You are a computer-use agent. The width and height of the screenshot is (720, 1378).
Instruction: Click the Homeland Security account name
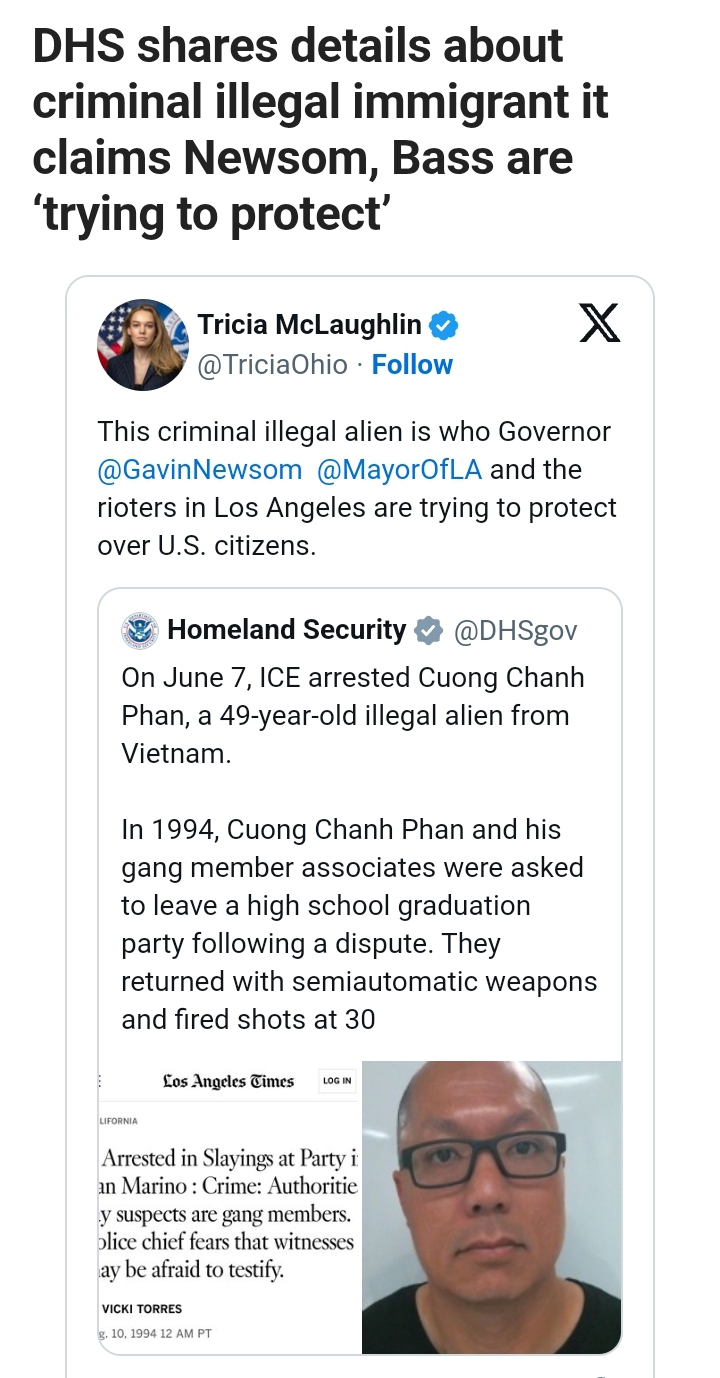tap(287, 630)
